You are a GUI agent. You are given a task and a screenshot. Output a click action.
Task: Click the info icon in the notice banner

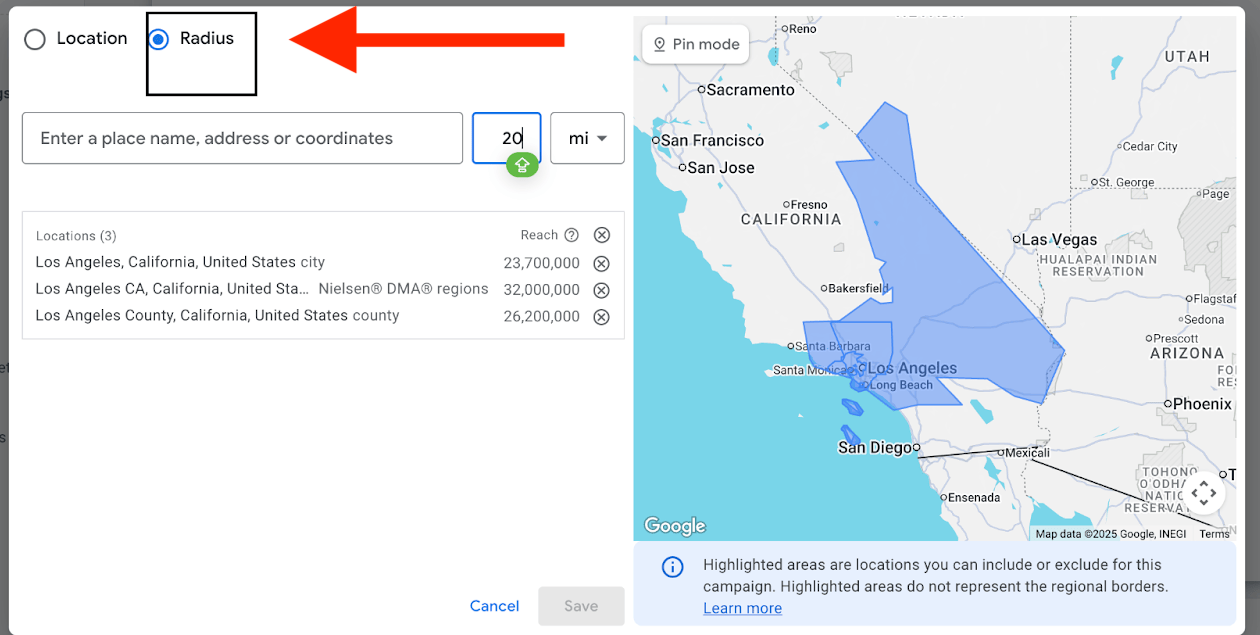pos(673,567)
